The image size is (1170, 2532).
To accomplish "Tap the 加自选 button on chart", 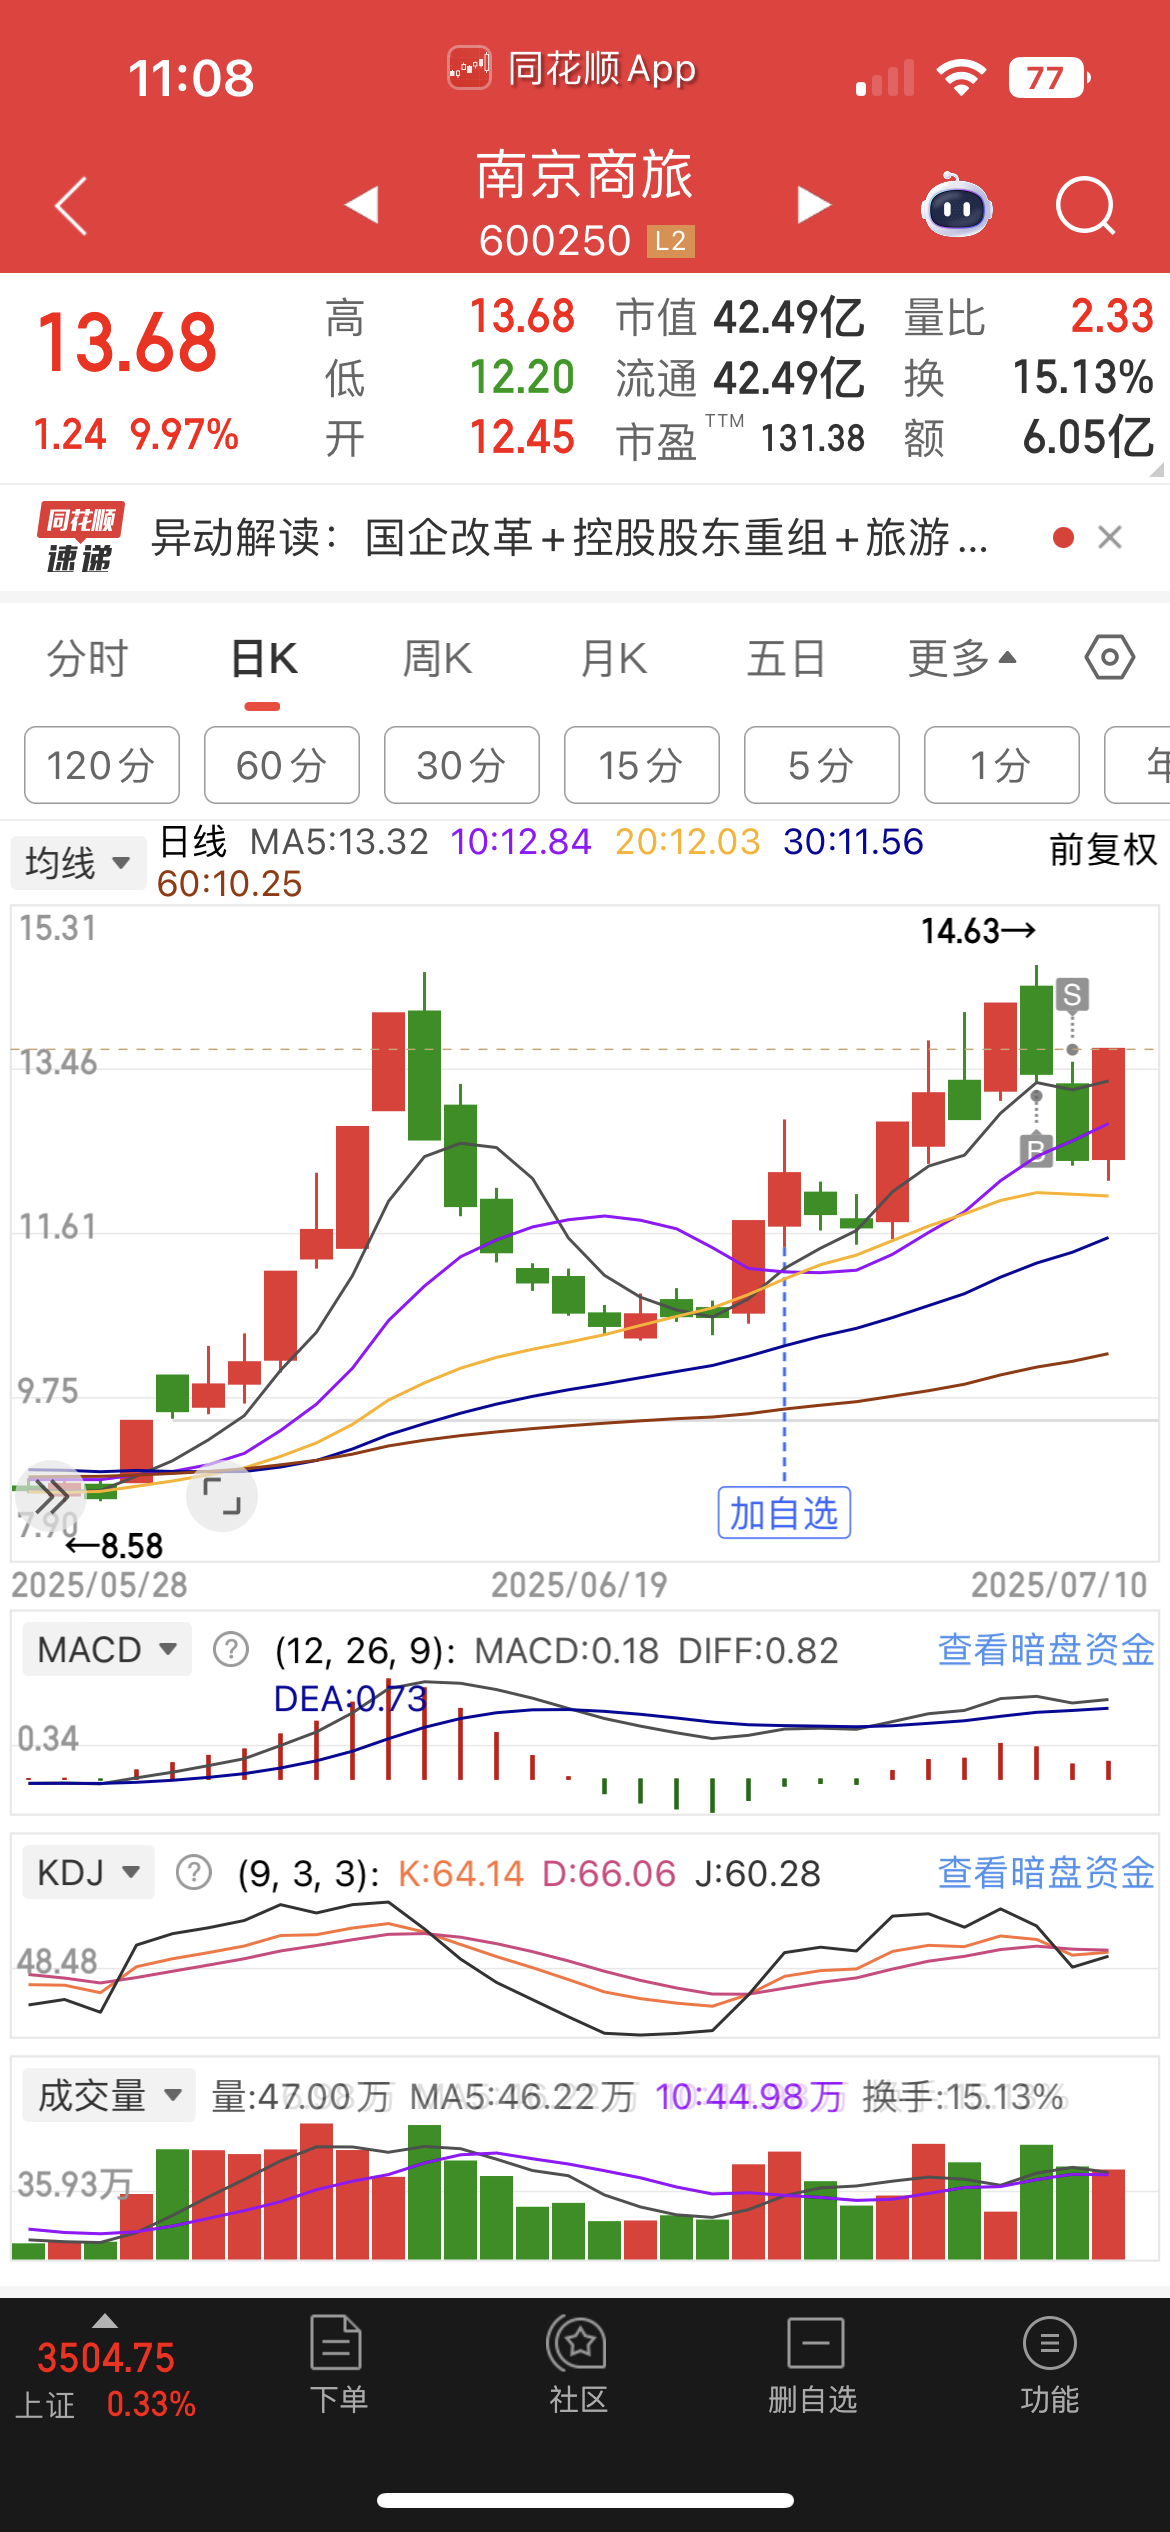I will click(784, 1513).
